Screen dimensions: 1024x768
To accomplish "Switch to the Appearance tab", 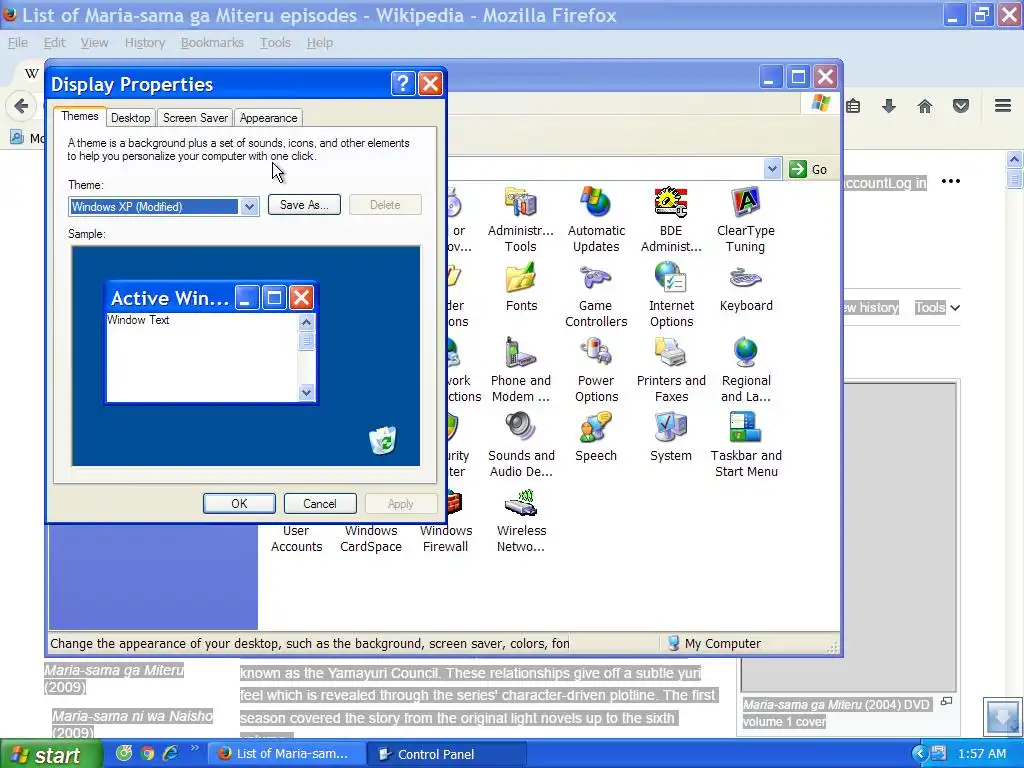I will 268,118.
